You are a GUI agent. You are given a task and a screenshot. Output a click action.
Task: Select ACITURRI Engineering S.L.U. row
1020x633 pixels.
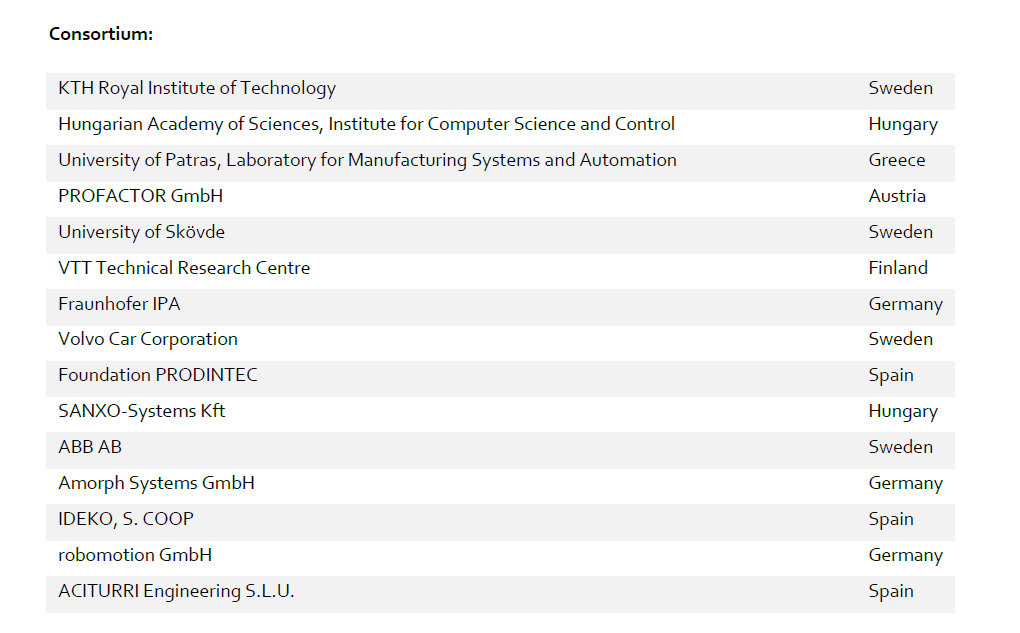(x=176, y=591)
